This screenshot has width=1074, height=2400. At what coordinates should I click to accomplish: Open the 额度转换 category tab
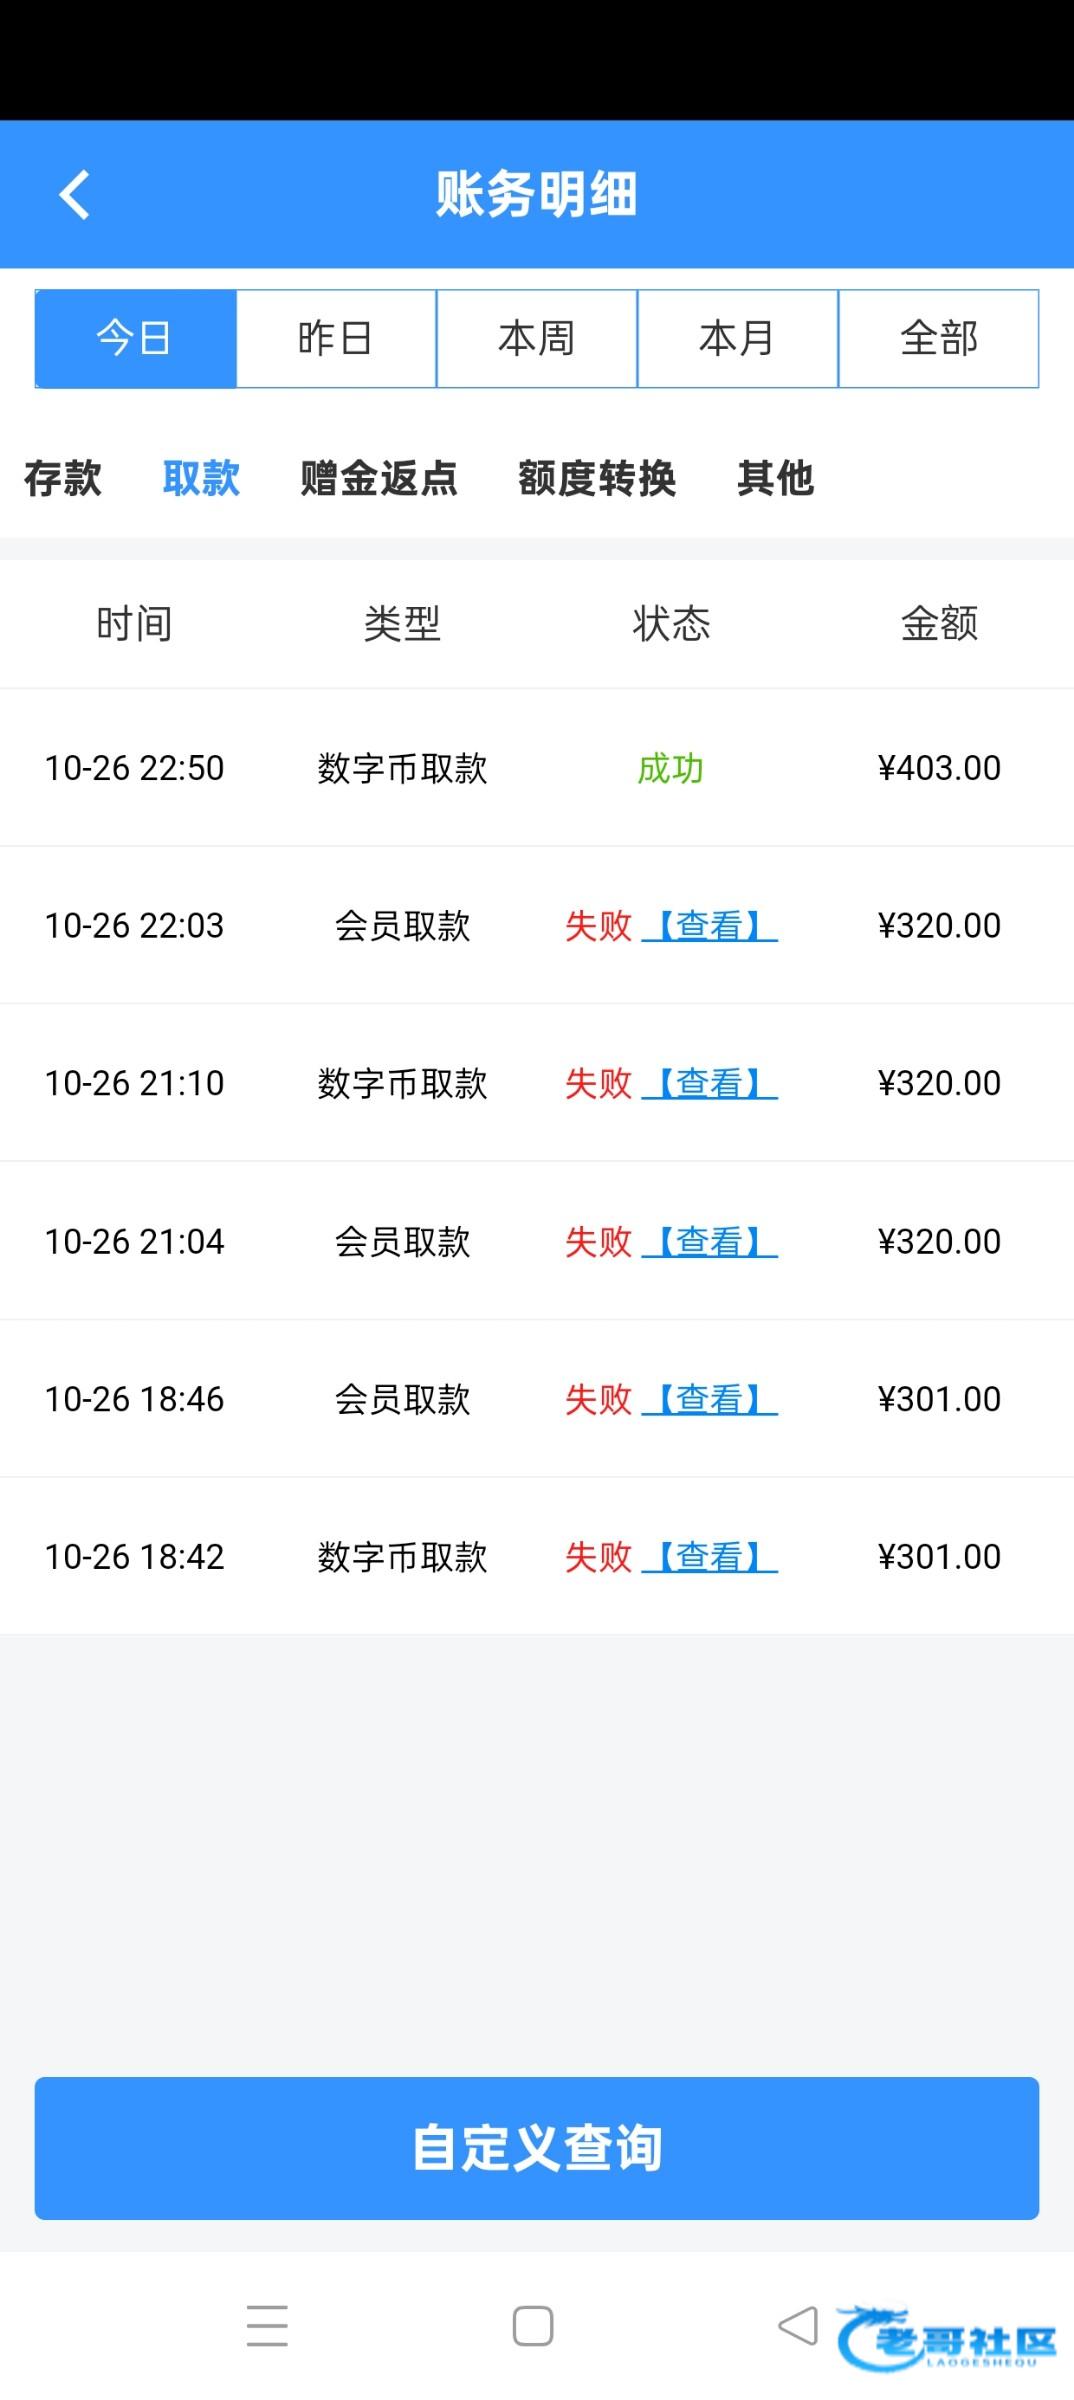click(597, 478)
